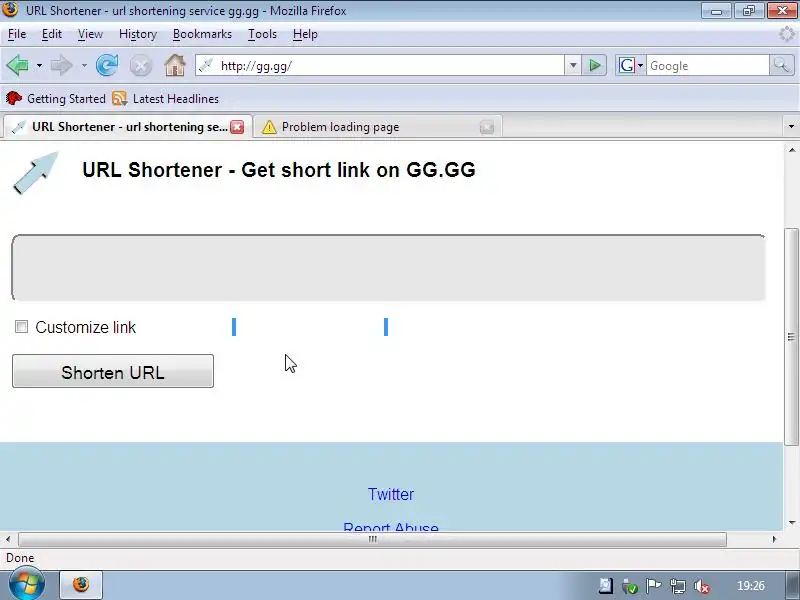Click the vertical scrollbar thumb
This screenshot has width=800, height=600.
tap(791, 337)
